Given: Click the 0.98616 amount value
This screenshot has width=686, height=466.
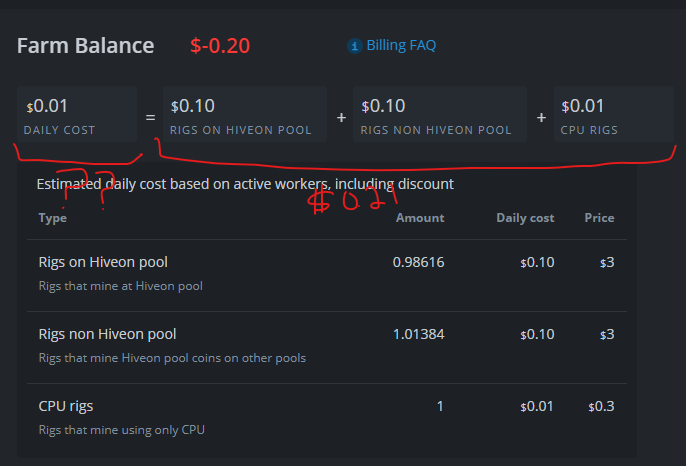Looking at the screenshot, I should click(x=418, y=262).
